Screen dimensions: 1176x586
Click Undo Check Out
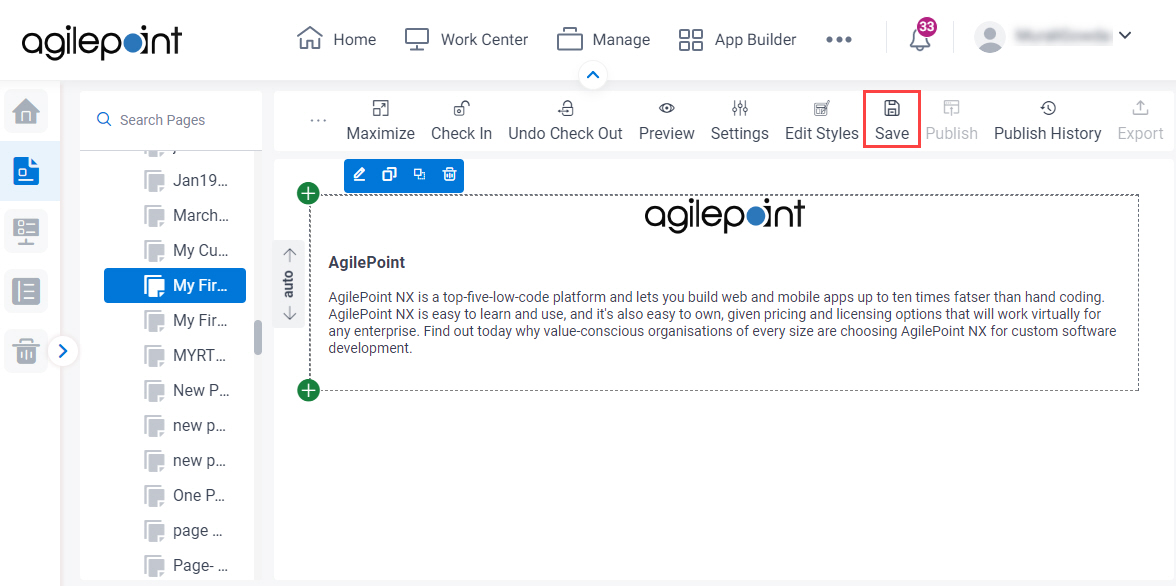566,121
